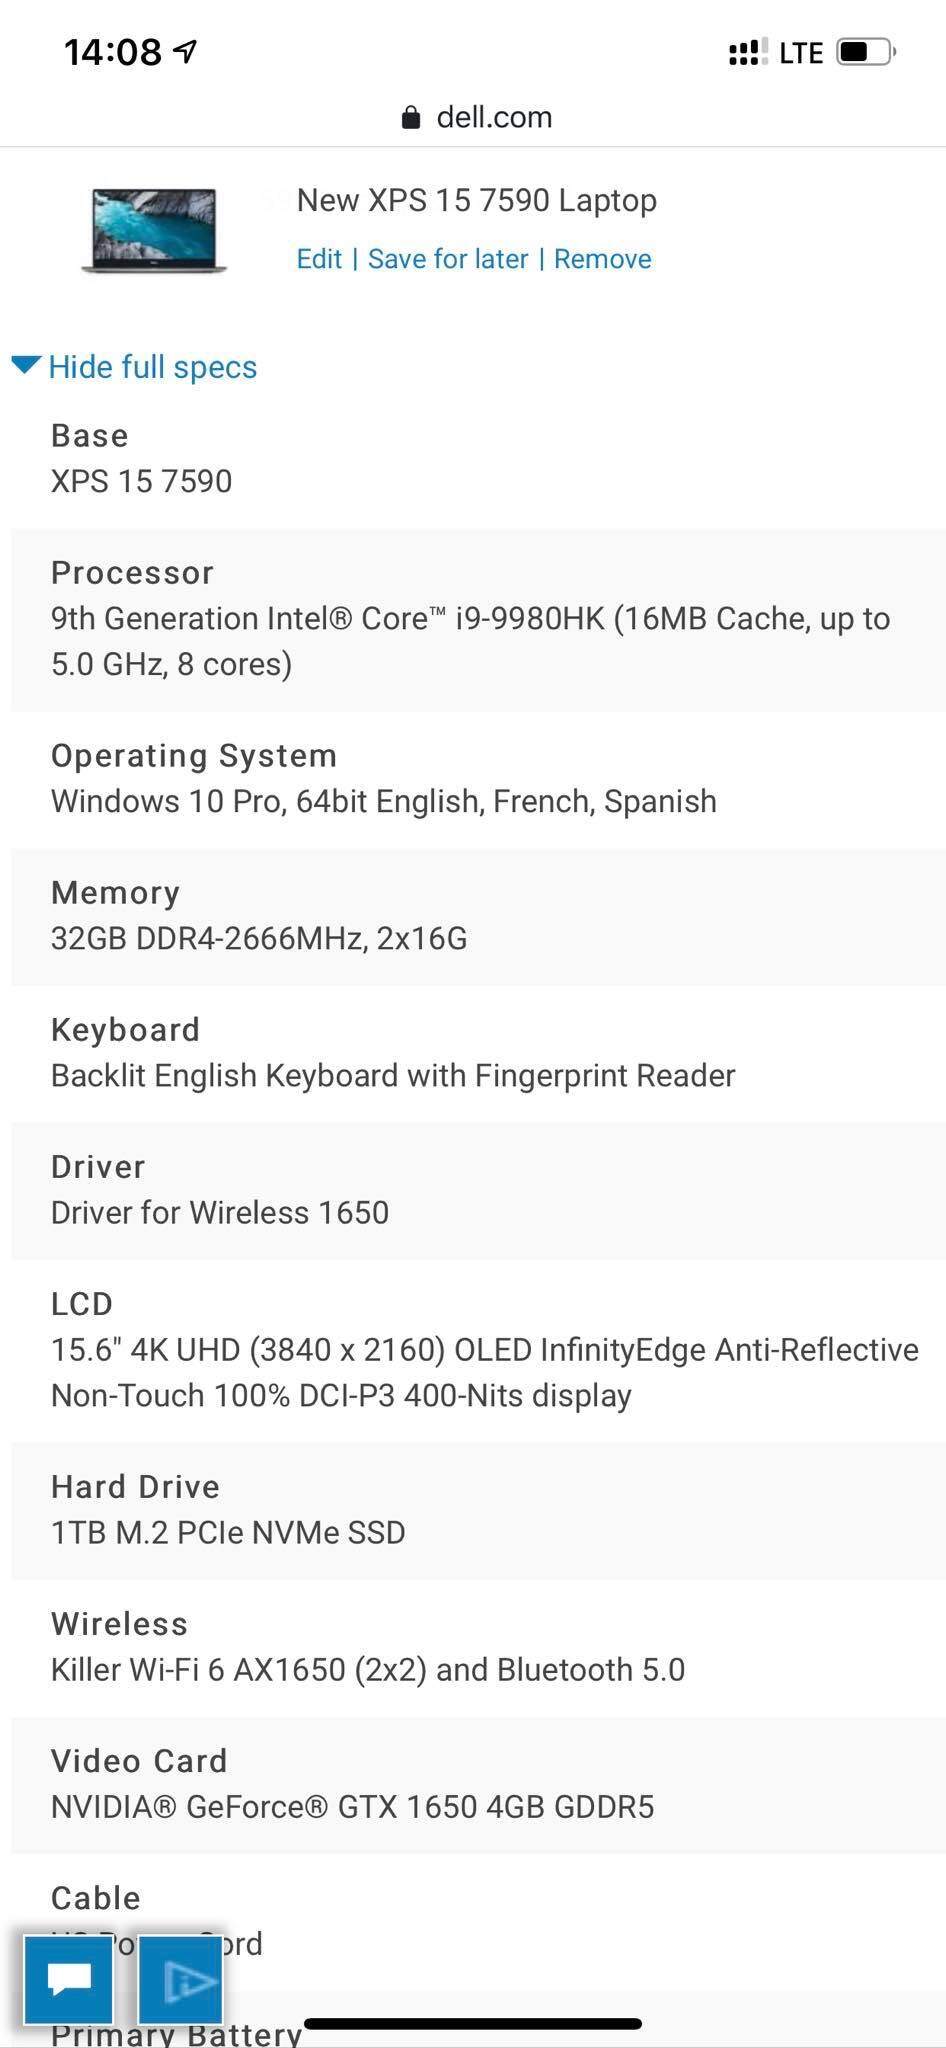Image resolution: width=946 pixels, height=2048 pixels.
Task: Open the New XPS 15 7590 Laptop title
Action: (x=476, y=201)
